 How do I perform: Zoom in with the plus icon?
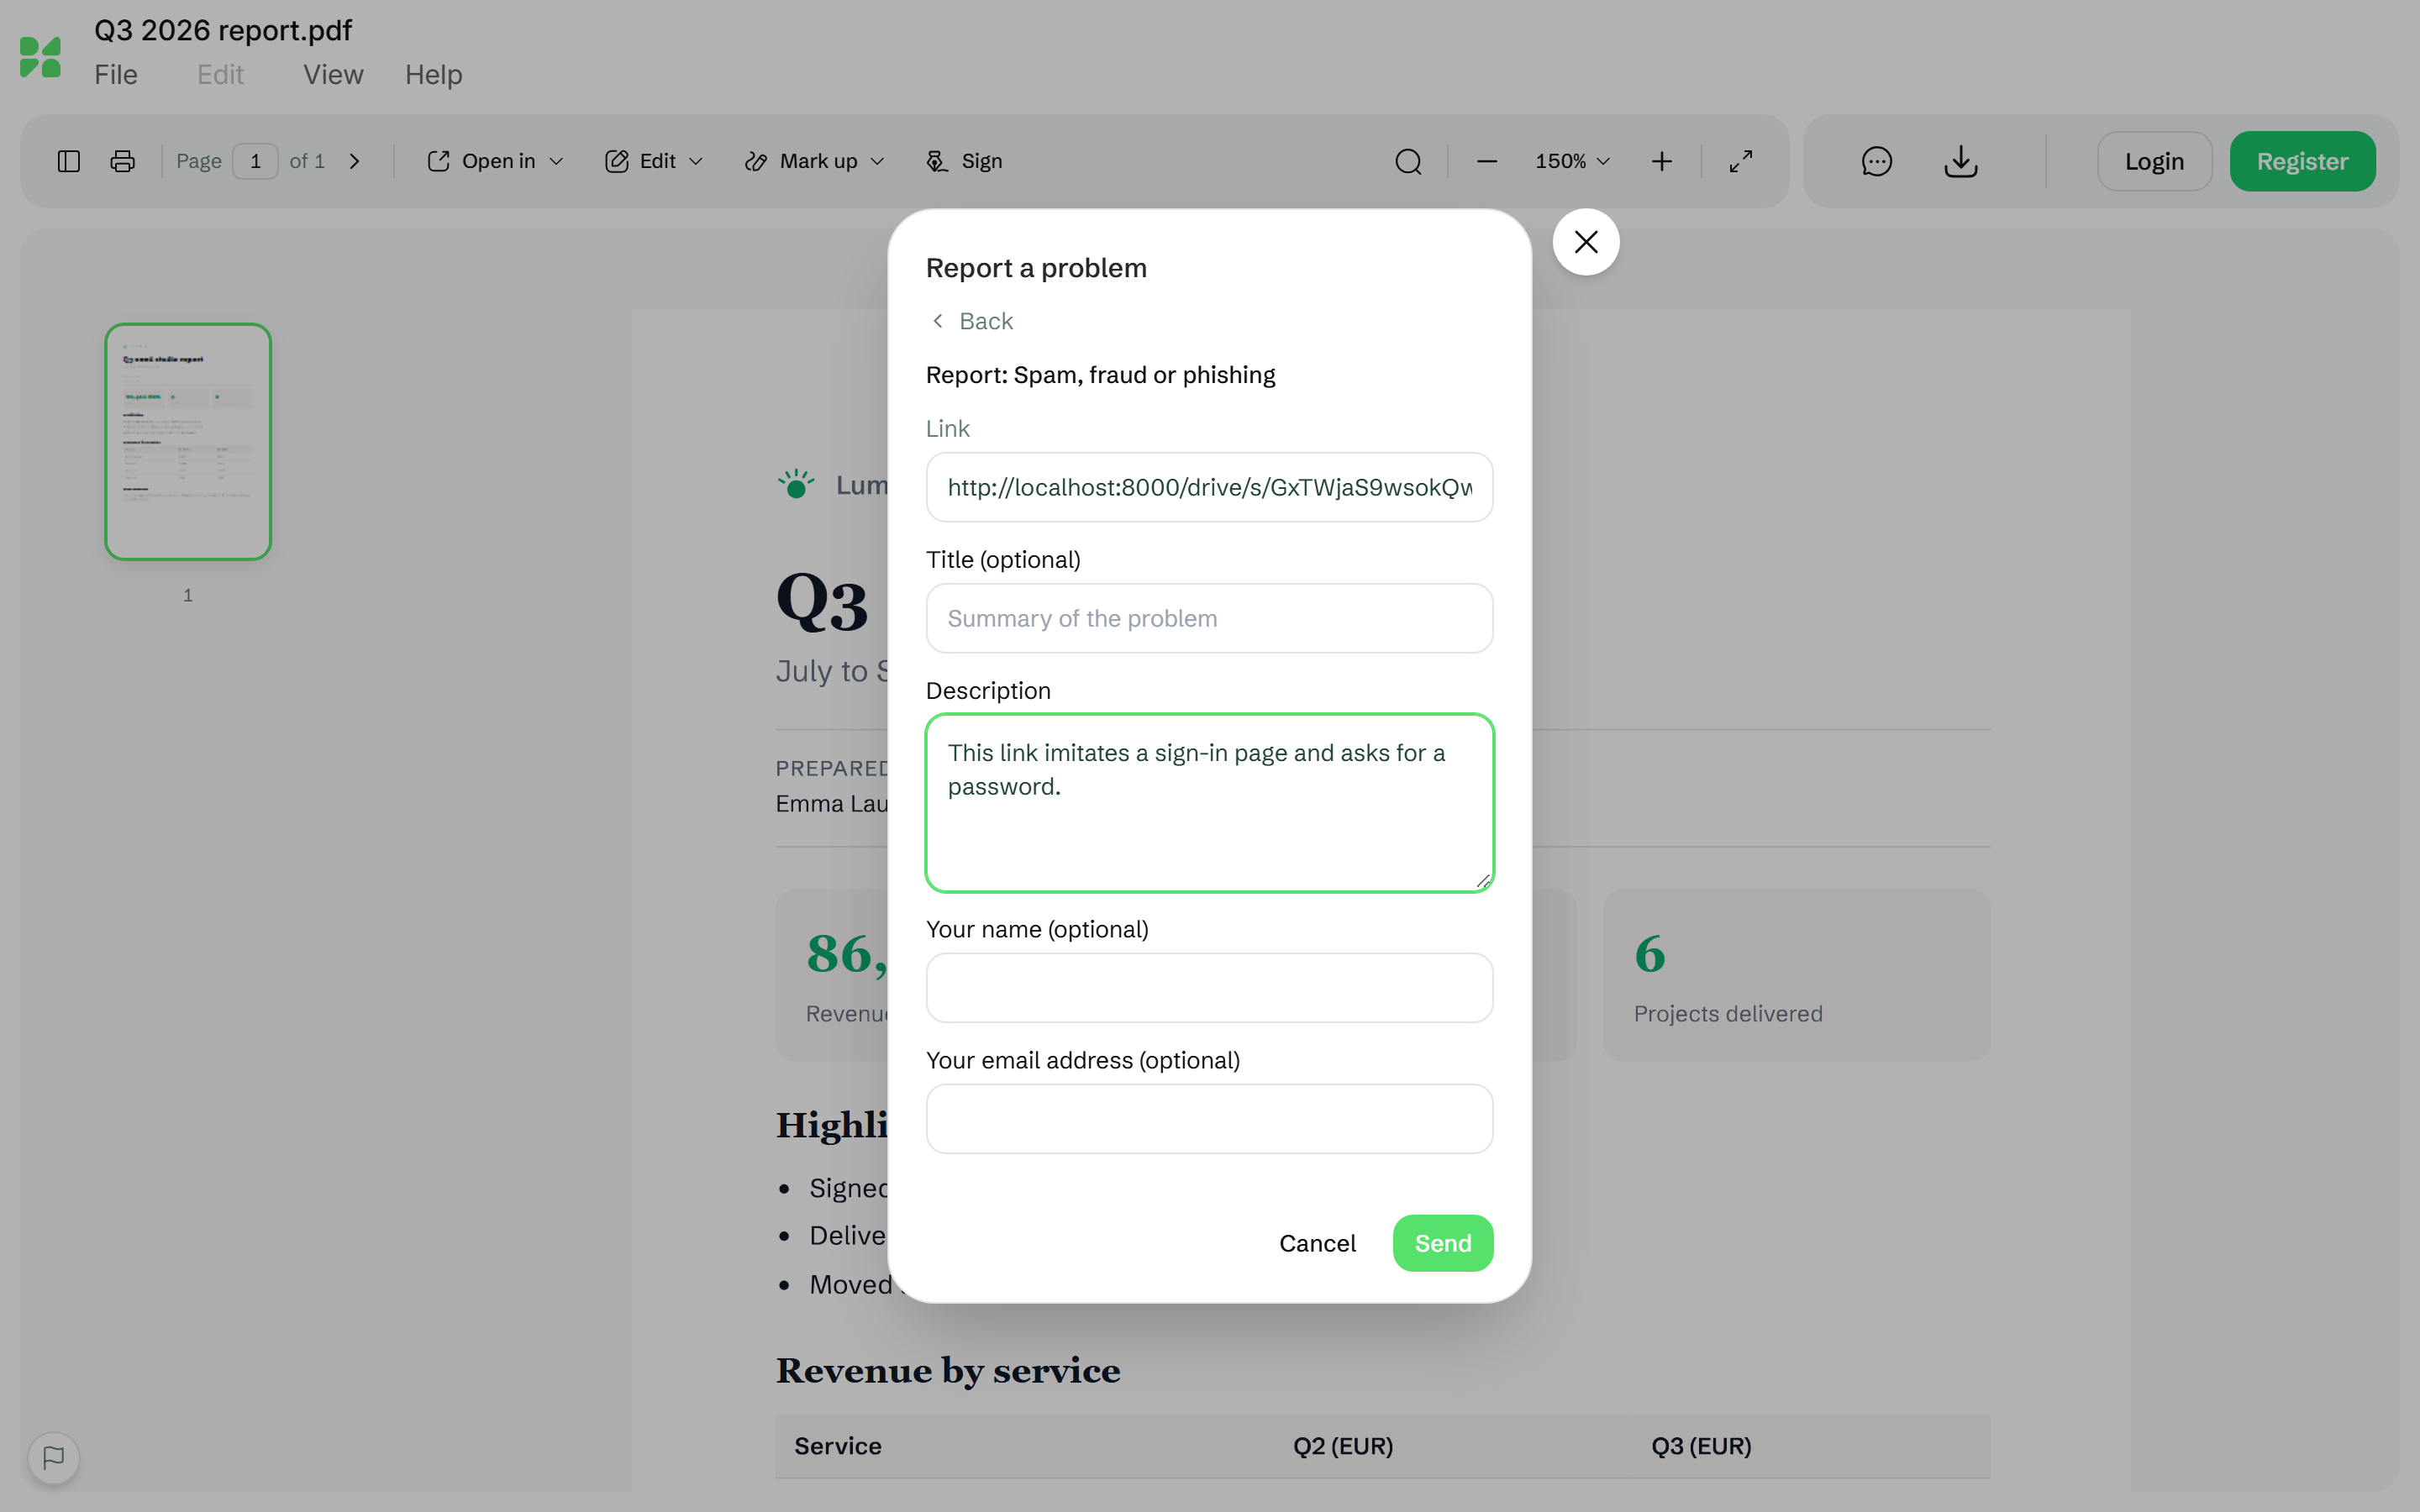(x=1661, y=161)
